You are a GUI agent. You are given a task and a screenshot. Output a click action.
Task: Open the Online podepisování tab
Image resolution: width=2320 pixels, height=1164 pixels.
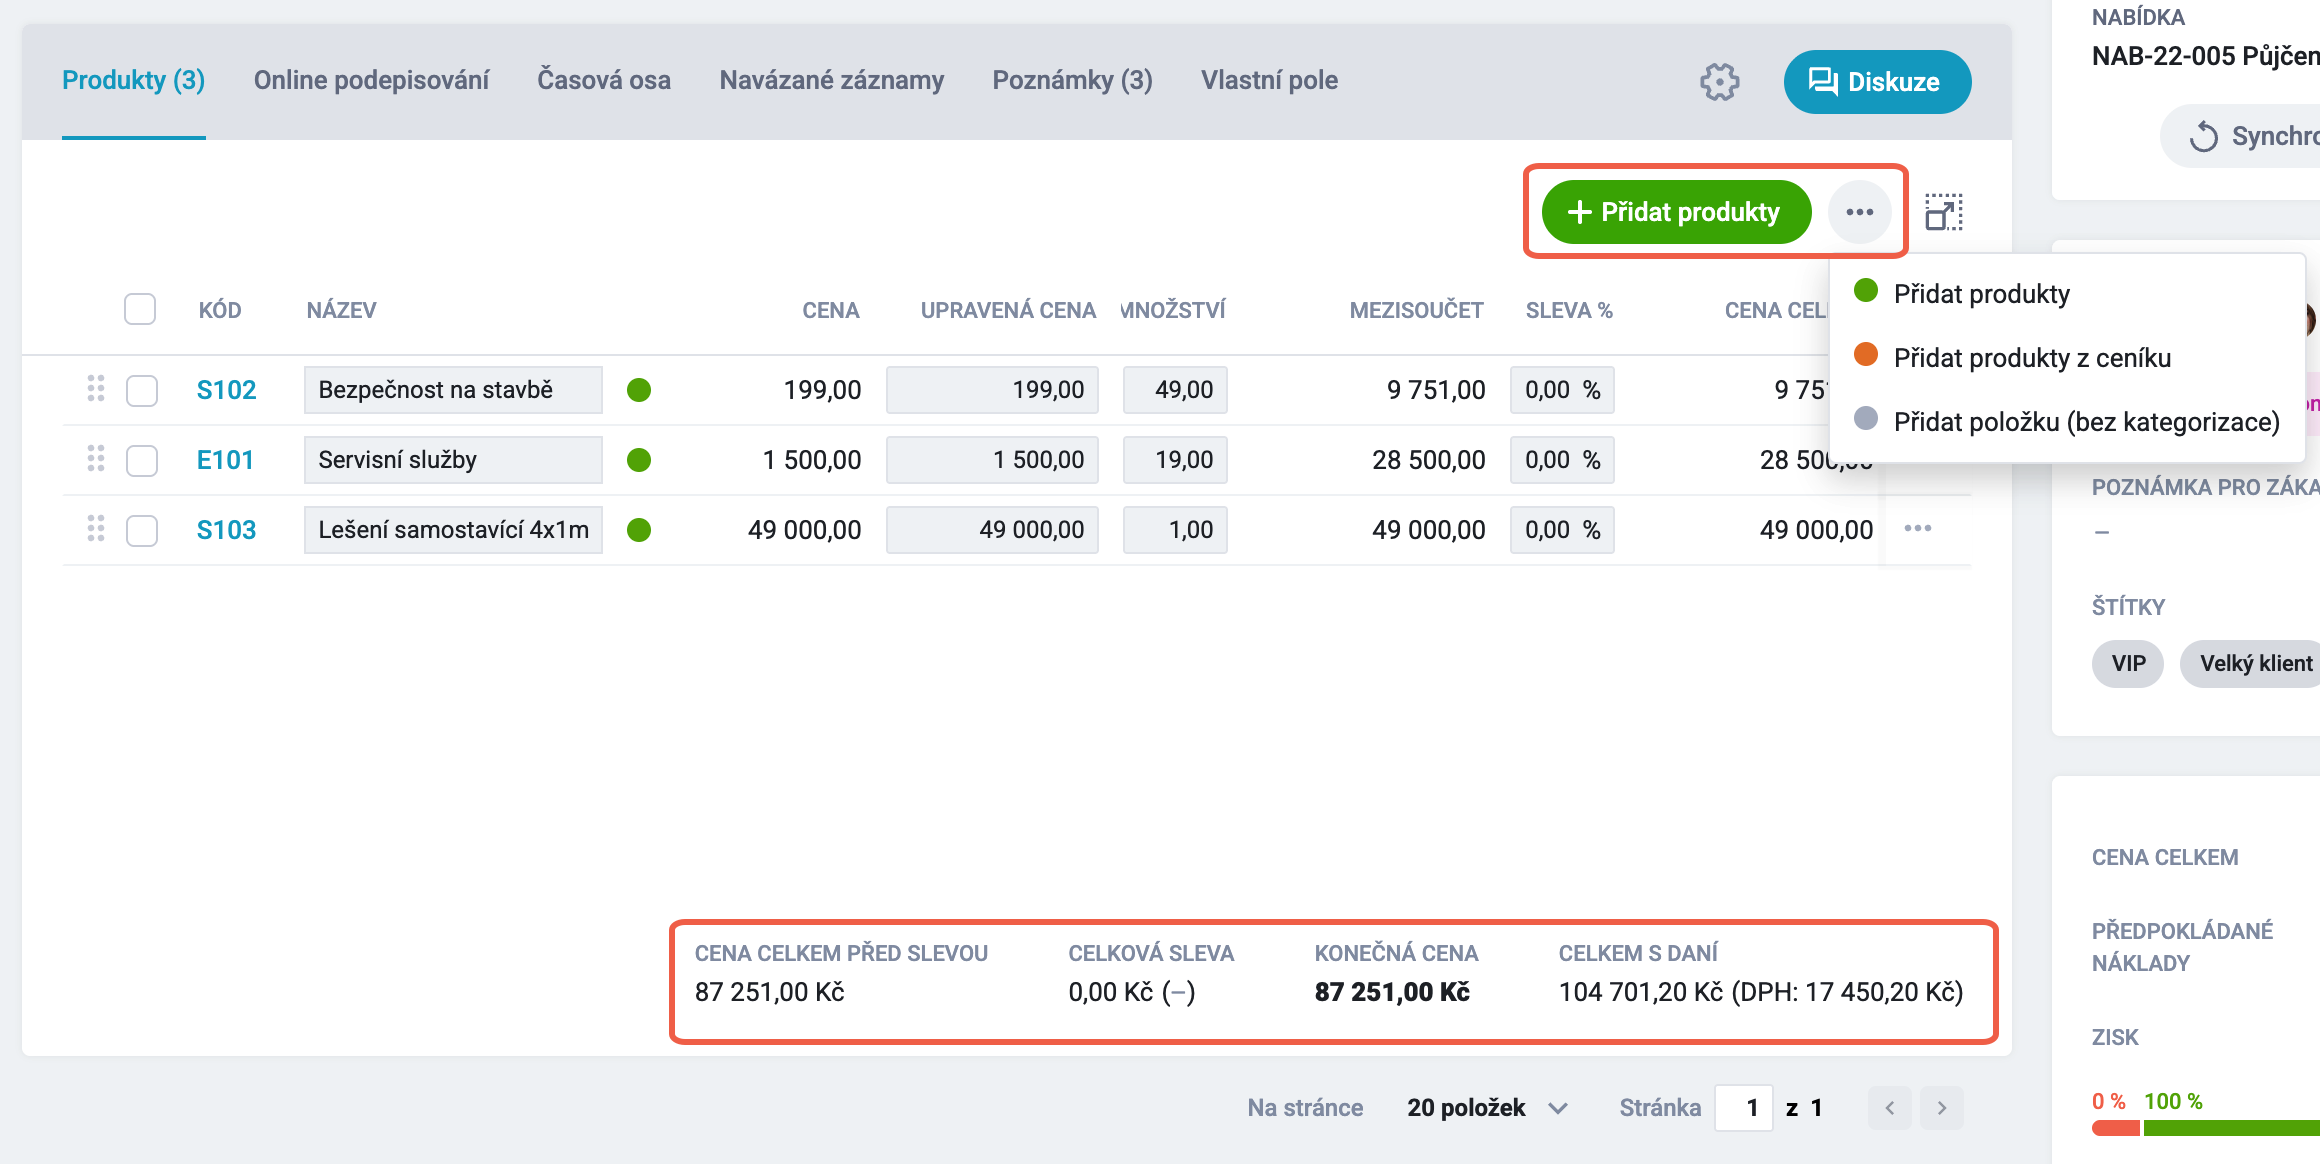(x=371, y=80)
